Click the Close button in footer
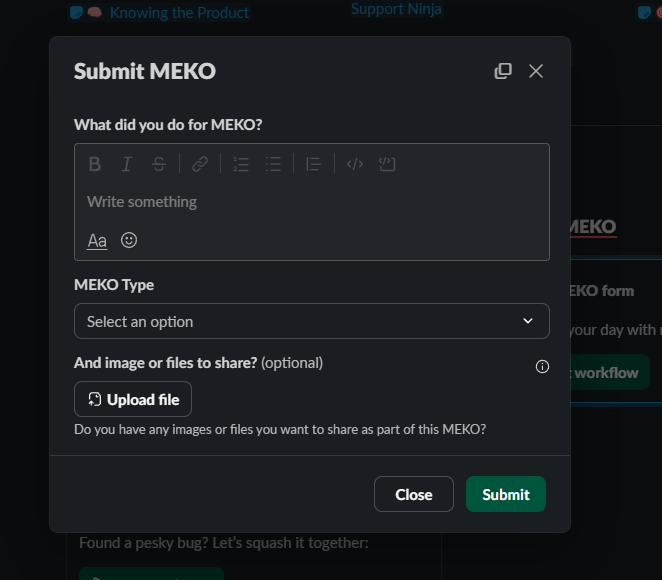Image resolution: width=662 pixels, height=580 pixels. point(414,494)
